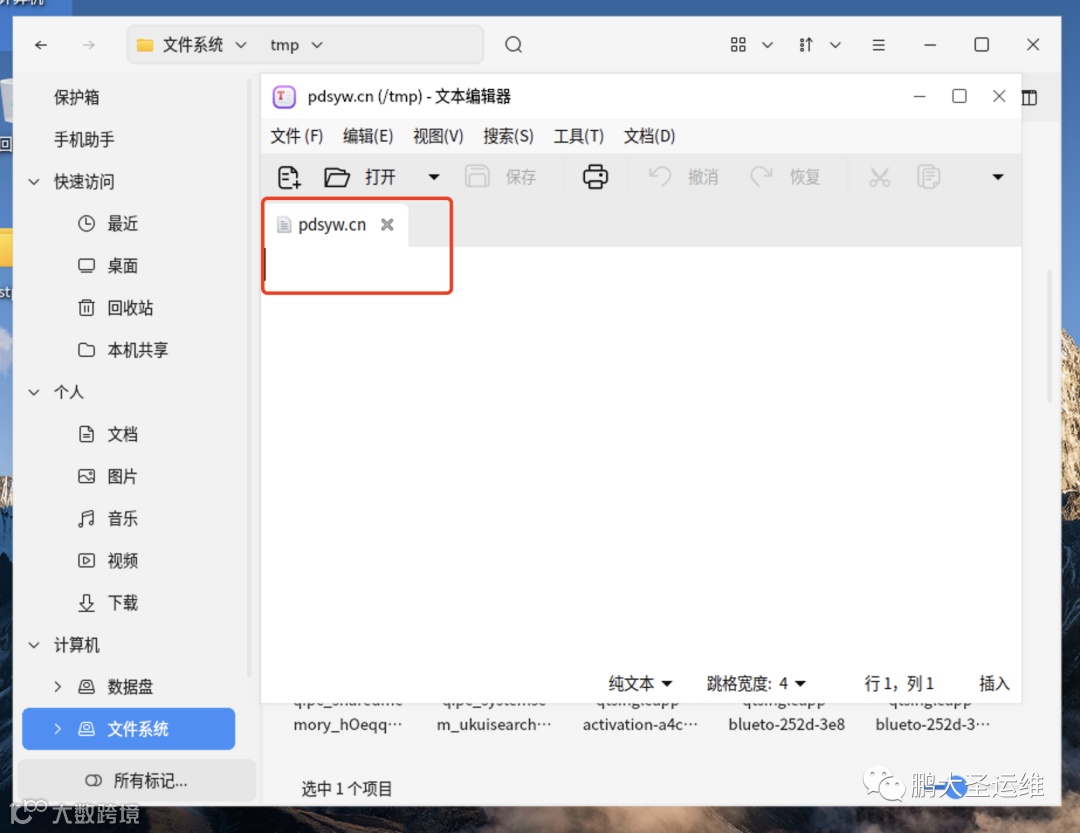Open the 编辑(E) menu
The width and height of the screenshot is (1080, 833).
pyautogui.click(x=368, y=136)
